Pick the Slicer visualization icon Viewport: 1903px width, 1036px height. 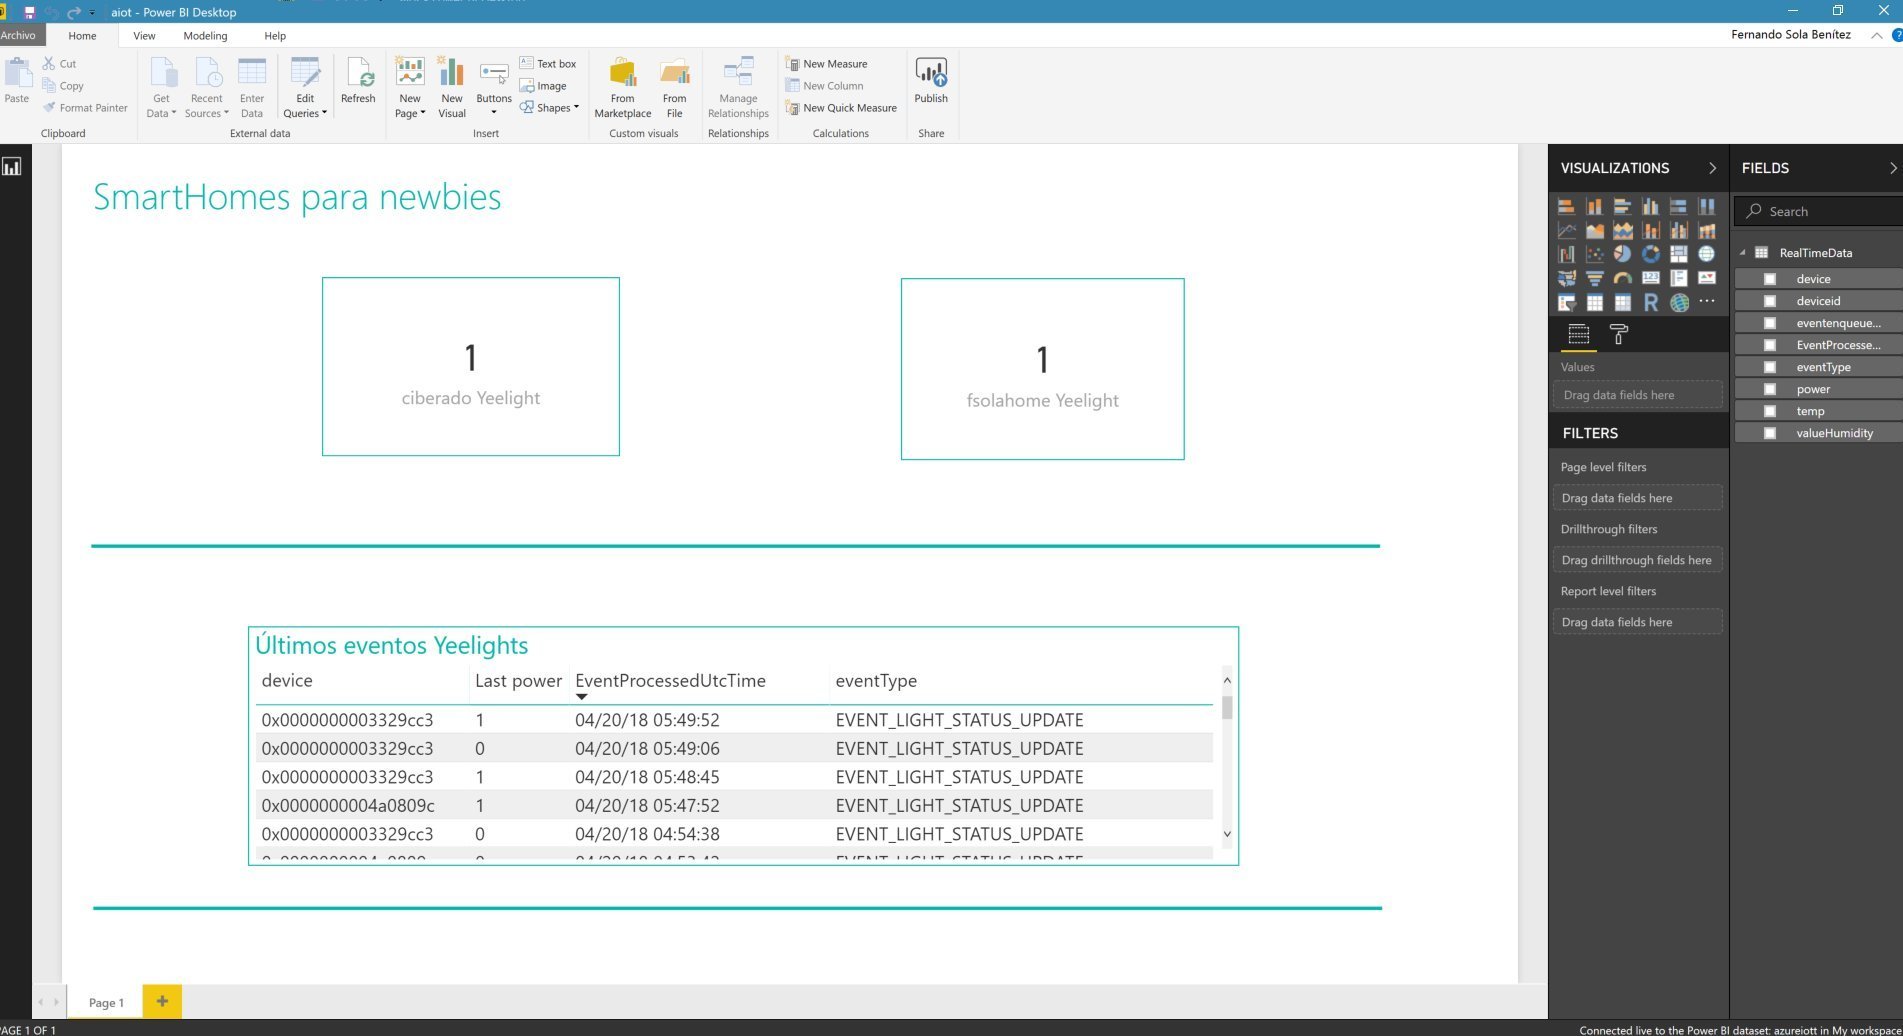pyautogui.click(x=1566, y=302)
